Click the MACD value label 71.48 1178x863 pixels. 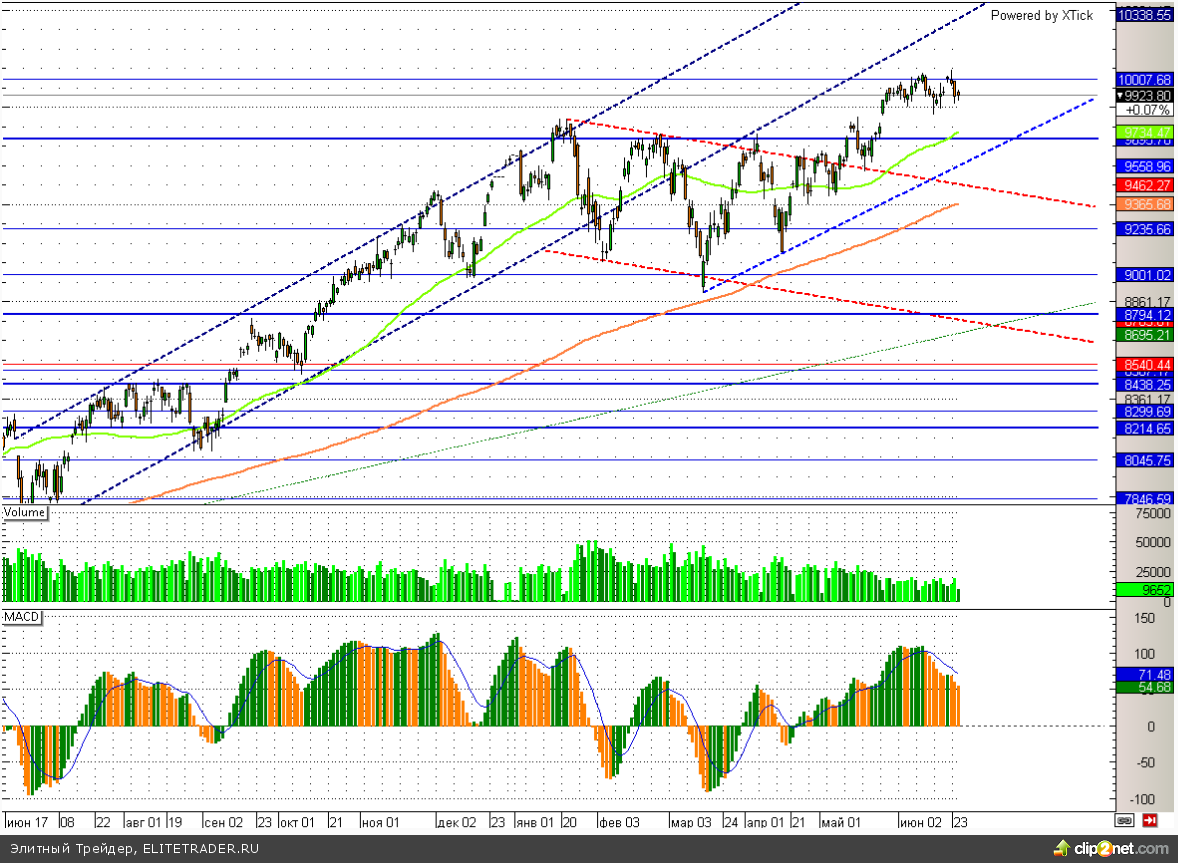(1144, 674)
